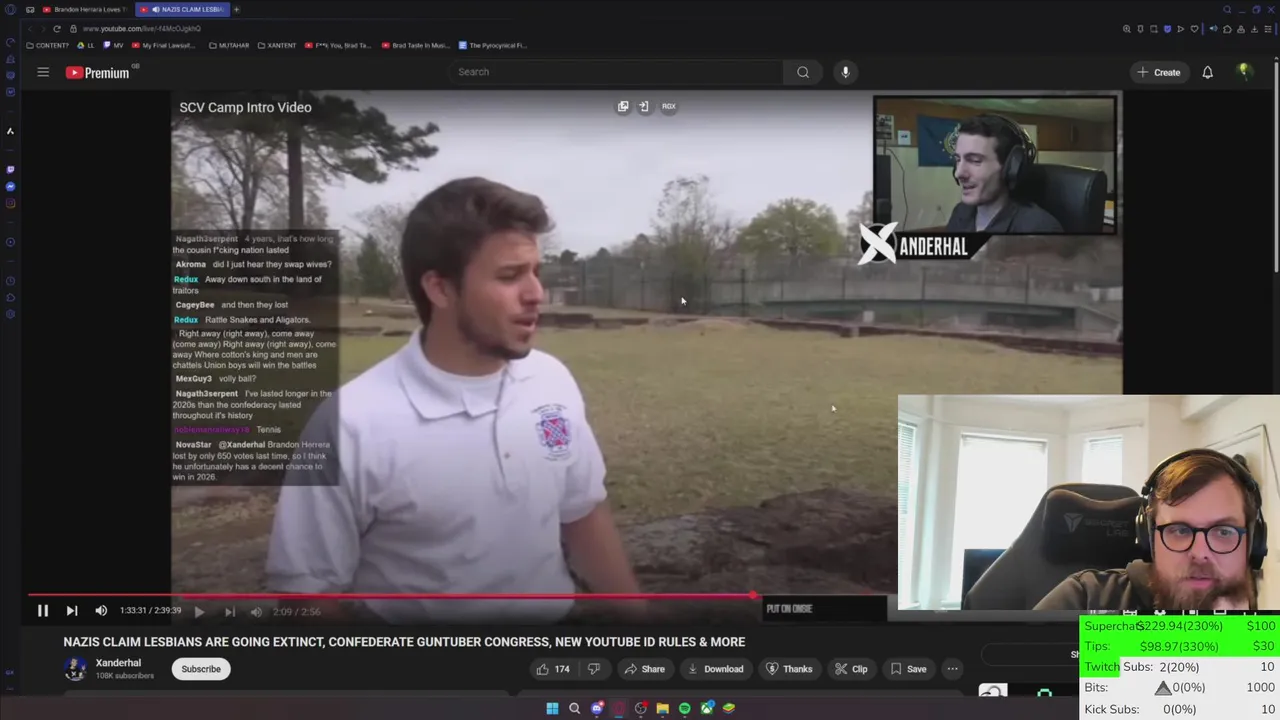Click inner video volume icon
This screenshot has height=720, width=1280.
coord(256,611)
